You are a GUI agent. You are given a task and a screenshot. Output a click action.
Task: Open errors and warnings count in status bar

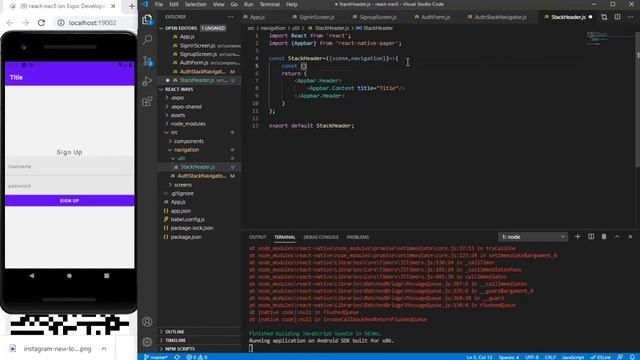tap(197, 357)
